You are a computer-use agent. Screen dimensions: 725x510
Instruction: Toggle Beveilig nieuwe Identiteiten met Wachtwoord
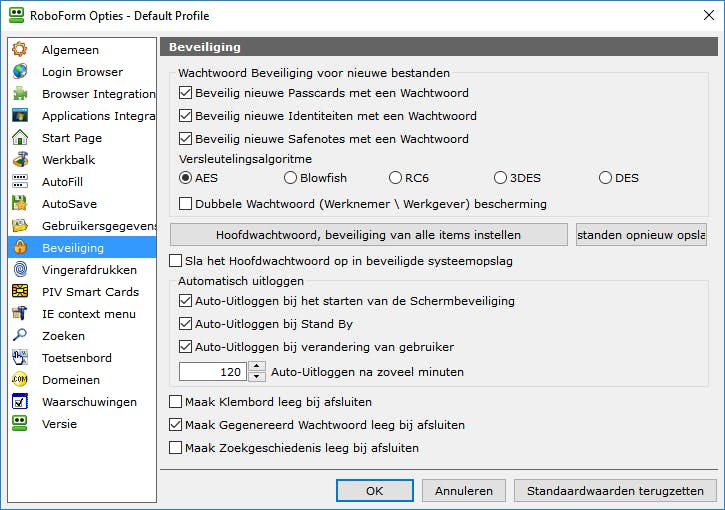[185, 115]
